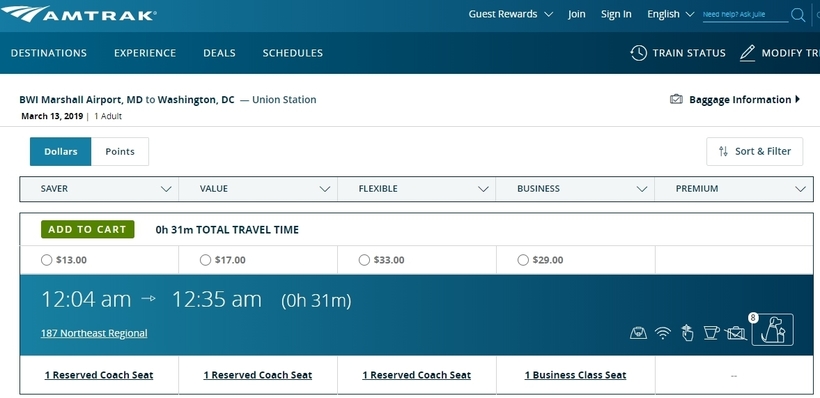This screenshot has width=820, height=398.
Task: Select the $13.00 Saver fare
Action: pos(47,260)
